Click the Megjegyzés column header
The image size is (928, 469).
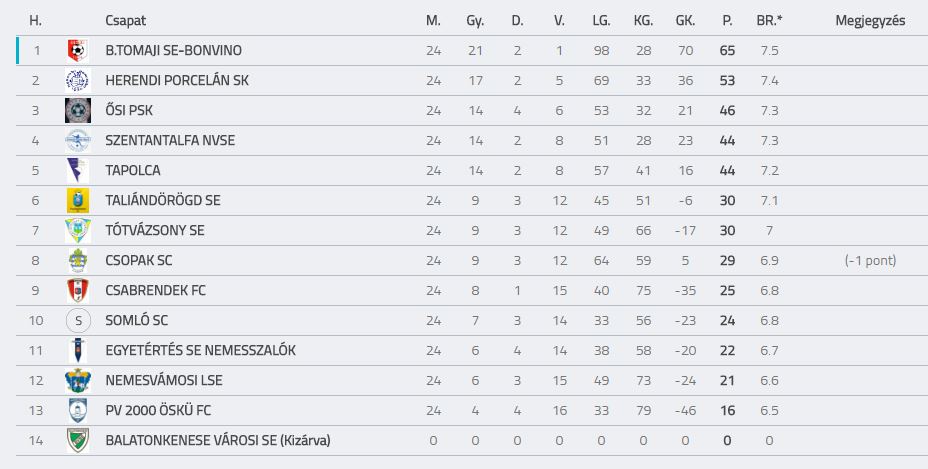tap(870, 21)
